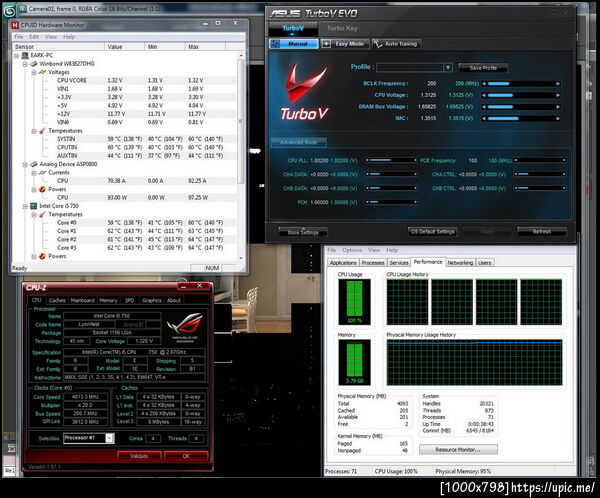
Task: Click the Voltages lightning icon under Winbond
Action: click(42, 72)
